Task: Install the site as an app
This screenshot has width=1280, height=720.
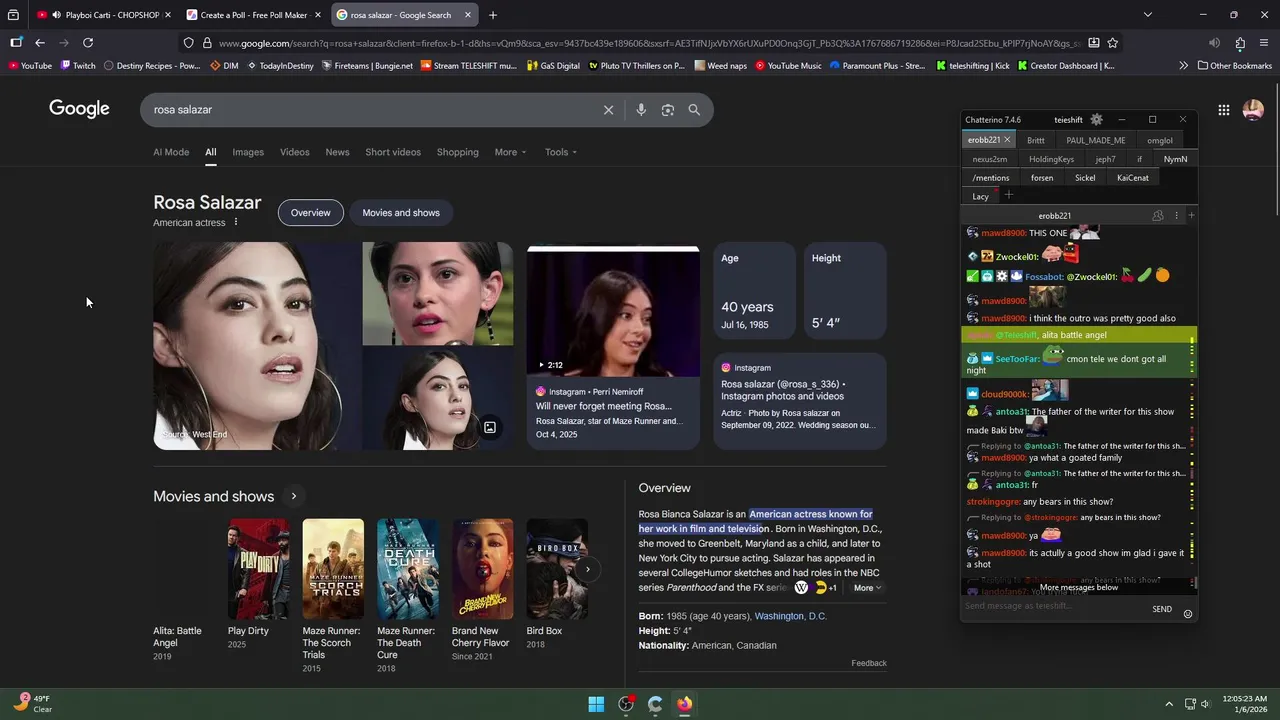Action: (x=1094, y=43)
